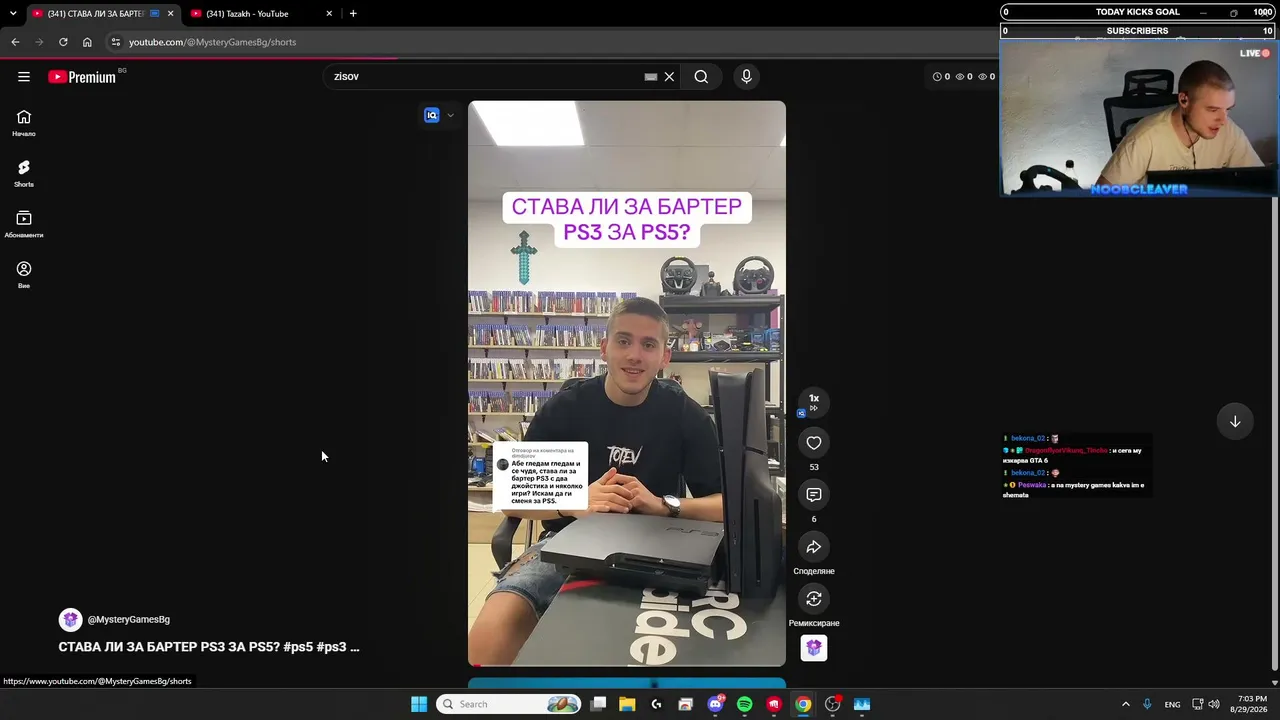The height and width of the screenshot is (720, 1280).
Task: Remix the short via Ремиксиране button
Action: point(814,599)
